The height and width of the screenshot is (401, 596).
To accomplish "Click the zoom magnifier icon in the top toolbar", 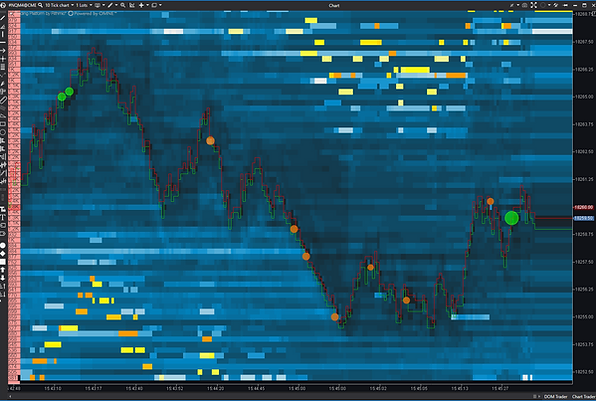I will pyautogui.click(x=123, y=5).
